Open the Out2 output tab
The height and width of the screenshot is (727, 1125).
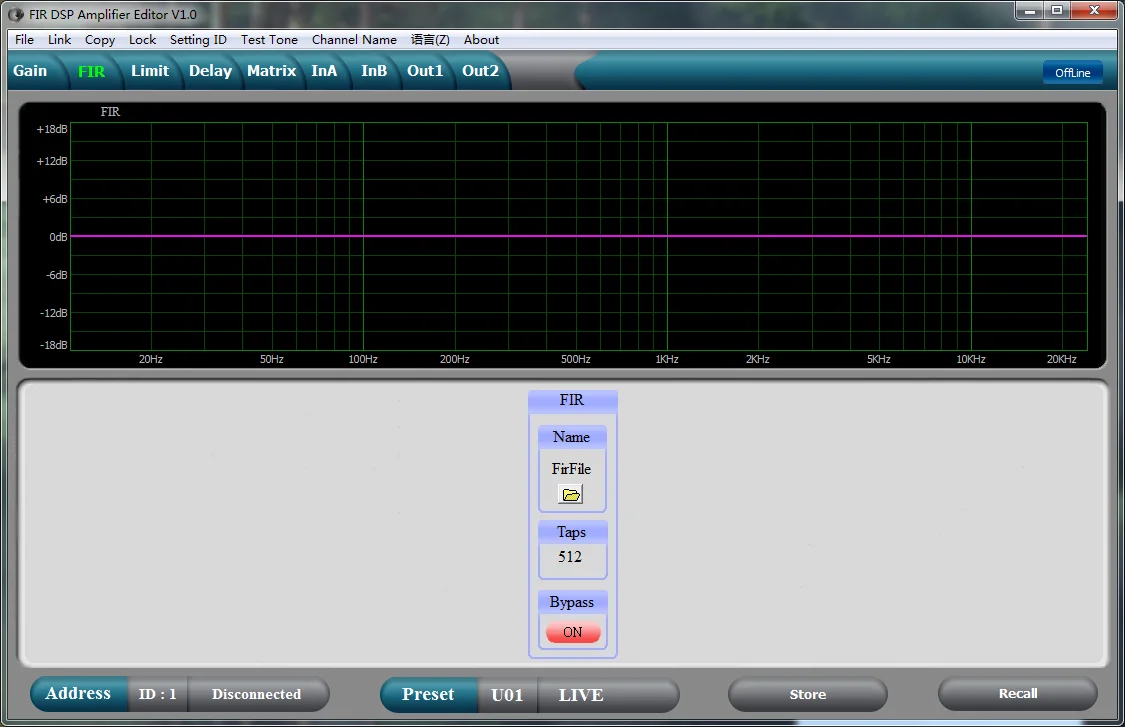(480, 71)
